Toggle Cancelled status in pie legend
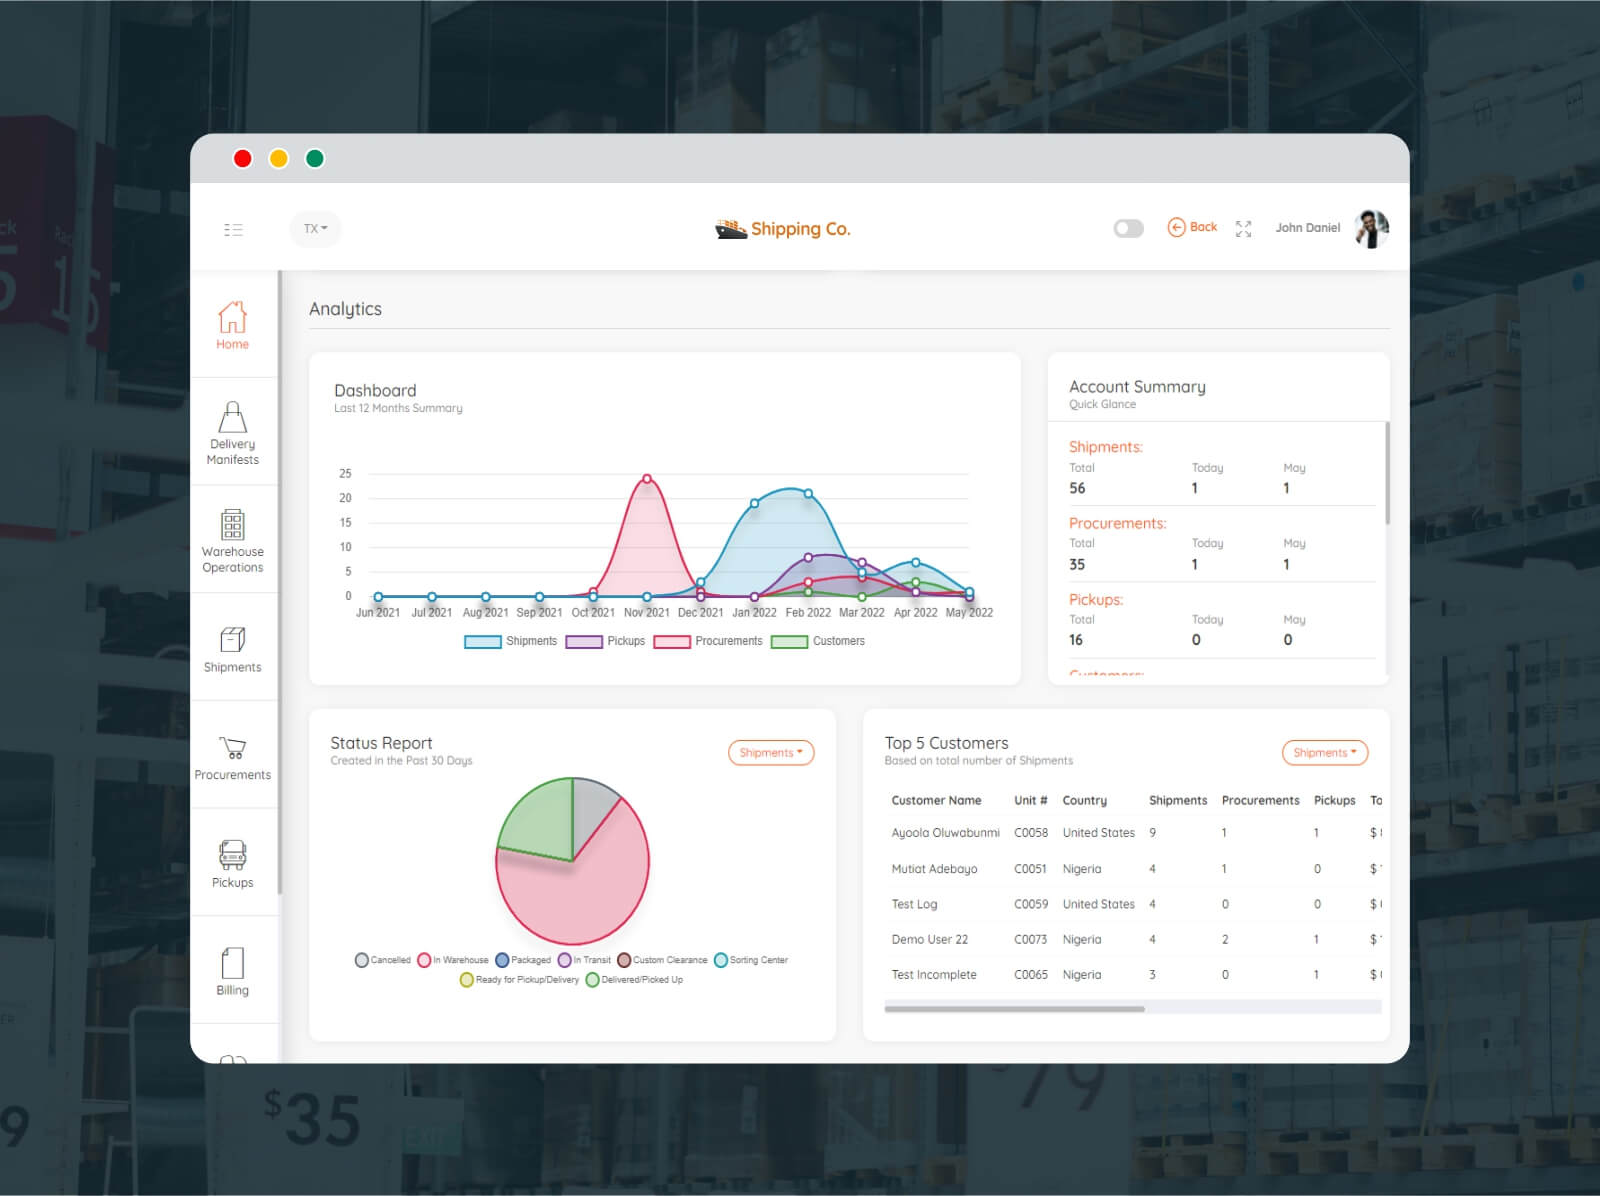This screenshot has width=1600, height=1196. point(383,960)
